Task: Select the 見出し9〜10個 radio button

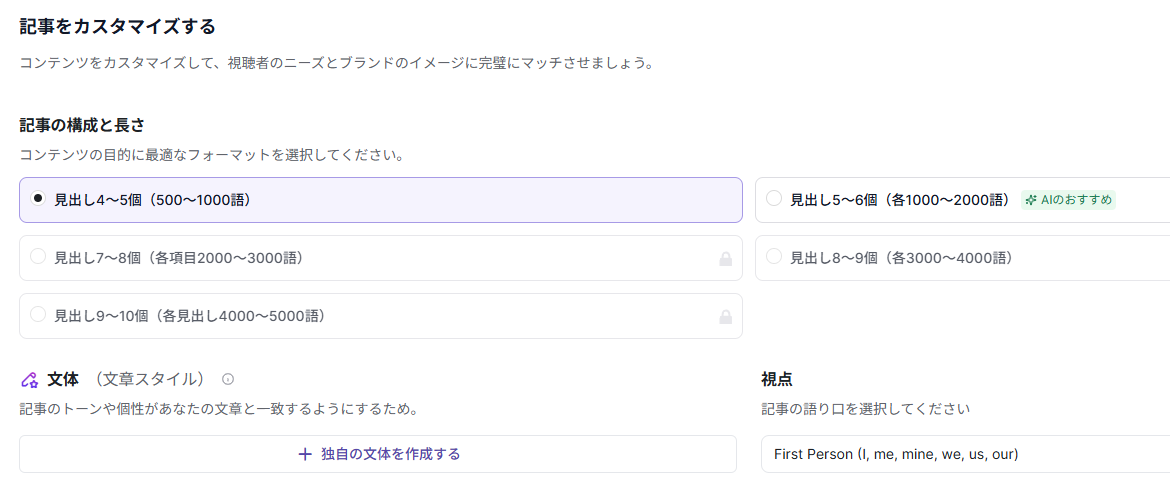Action: [38, 315]
